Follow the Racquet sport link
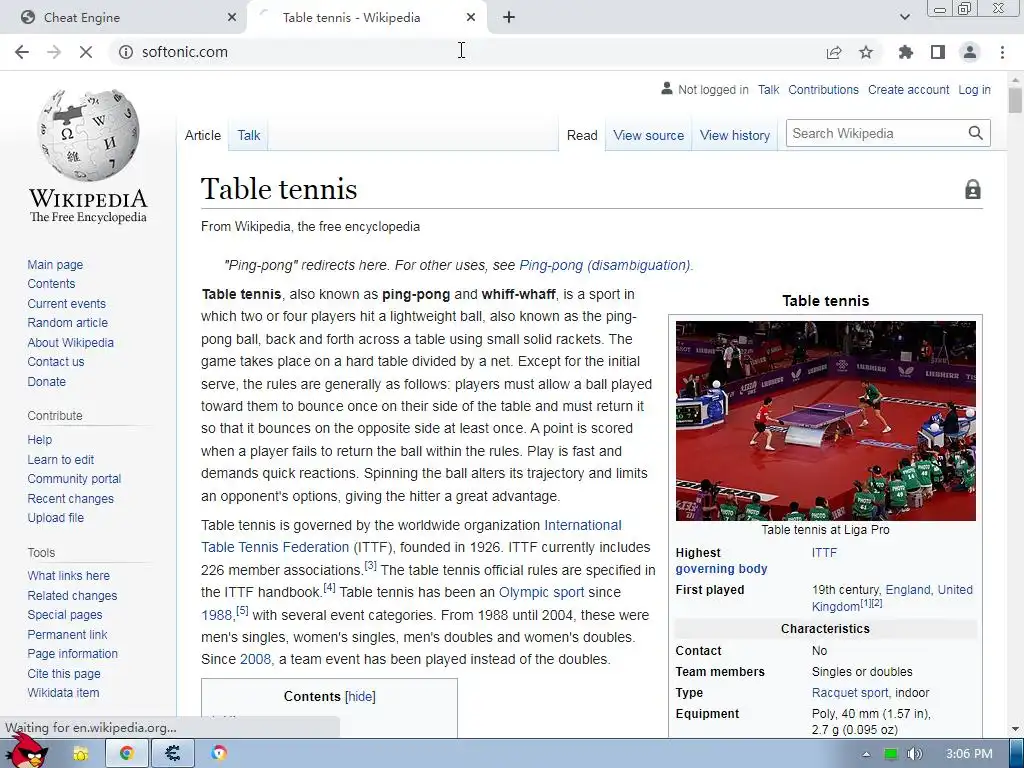Viewport: 1024px width, 768px height. 850,692
